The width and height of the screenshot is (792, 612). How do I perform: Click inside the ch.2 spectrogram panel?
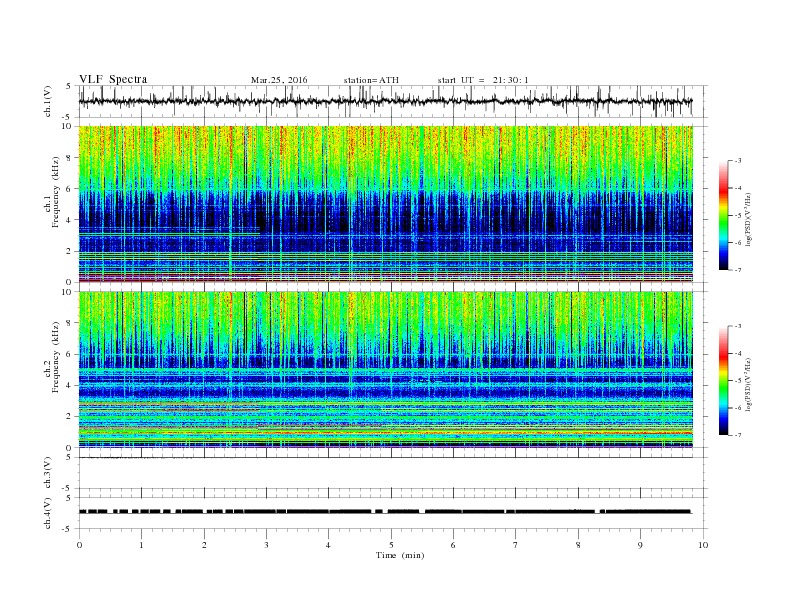[386, 370]
